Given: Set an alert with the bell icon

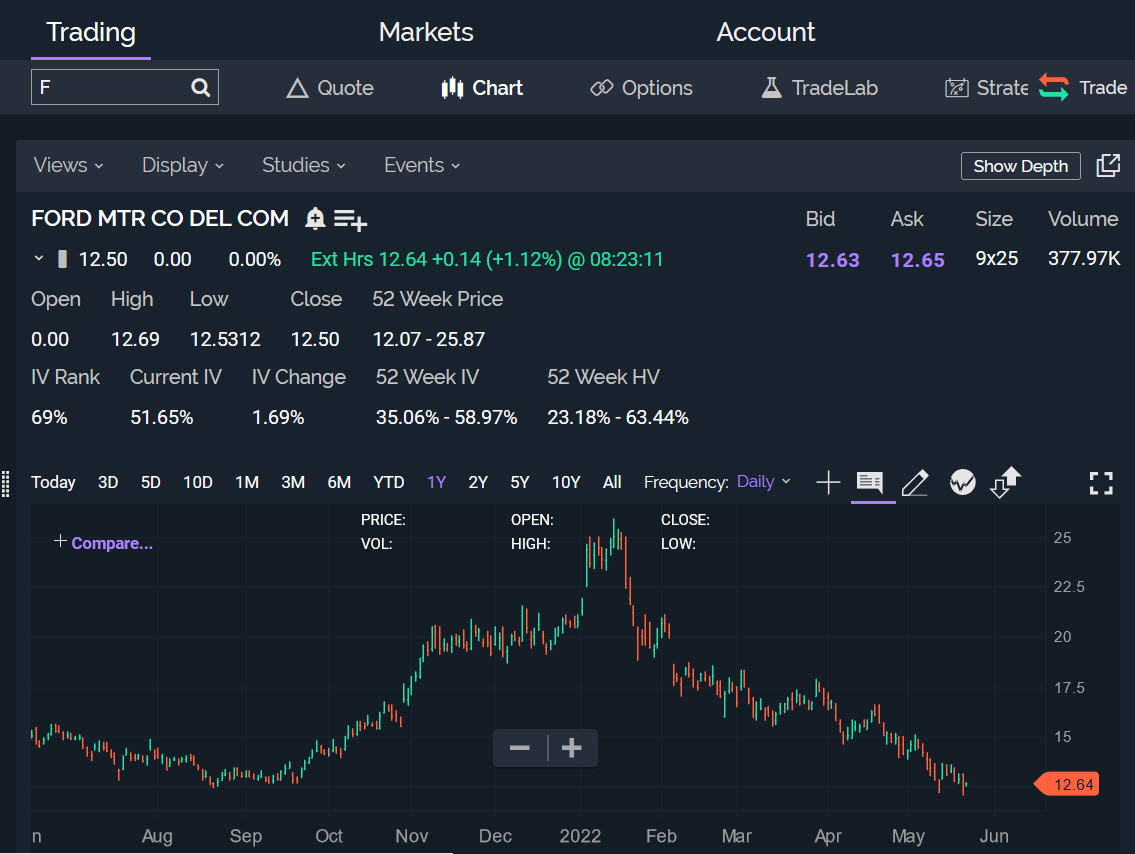Looking at the screenshot, I should [x=316, y=219].
